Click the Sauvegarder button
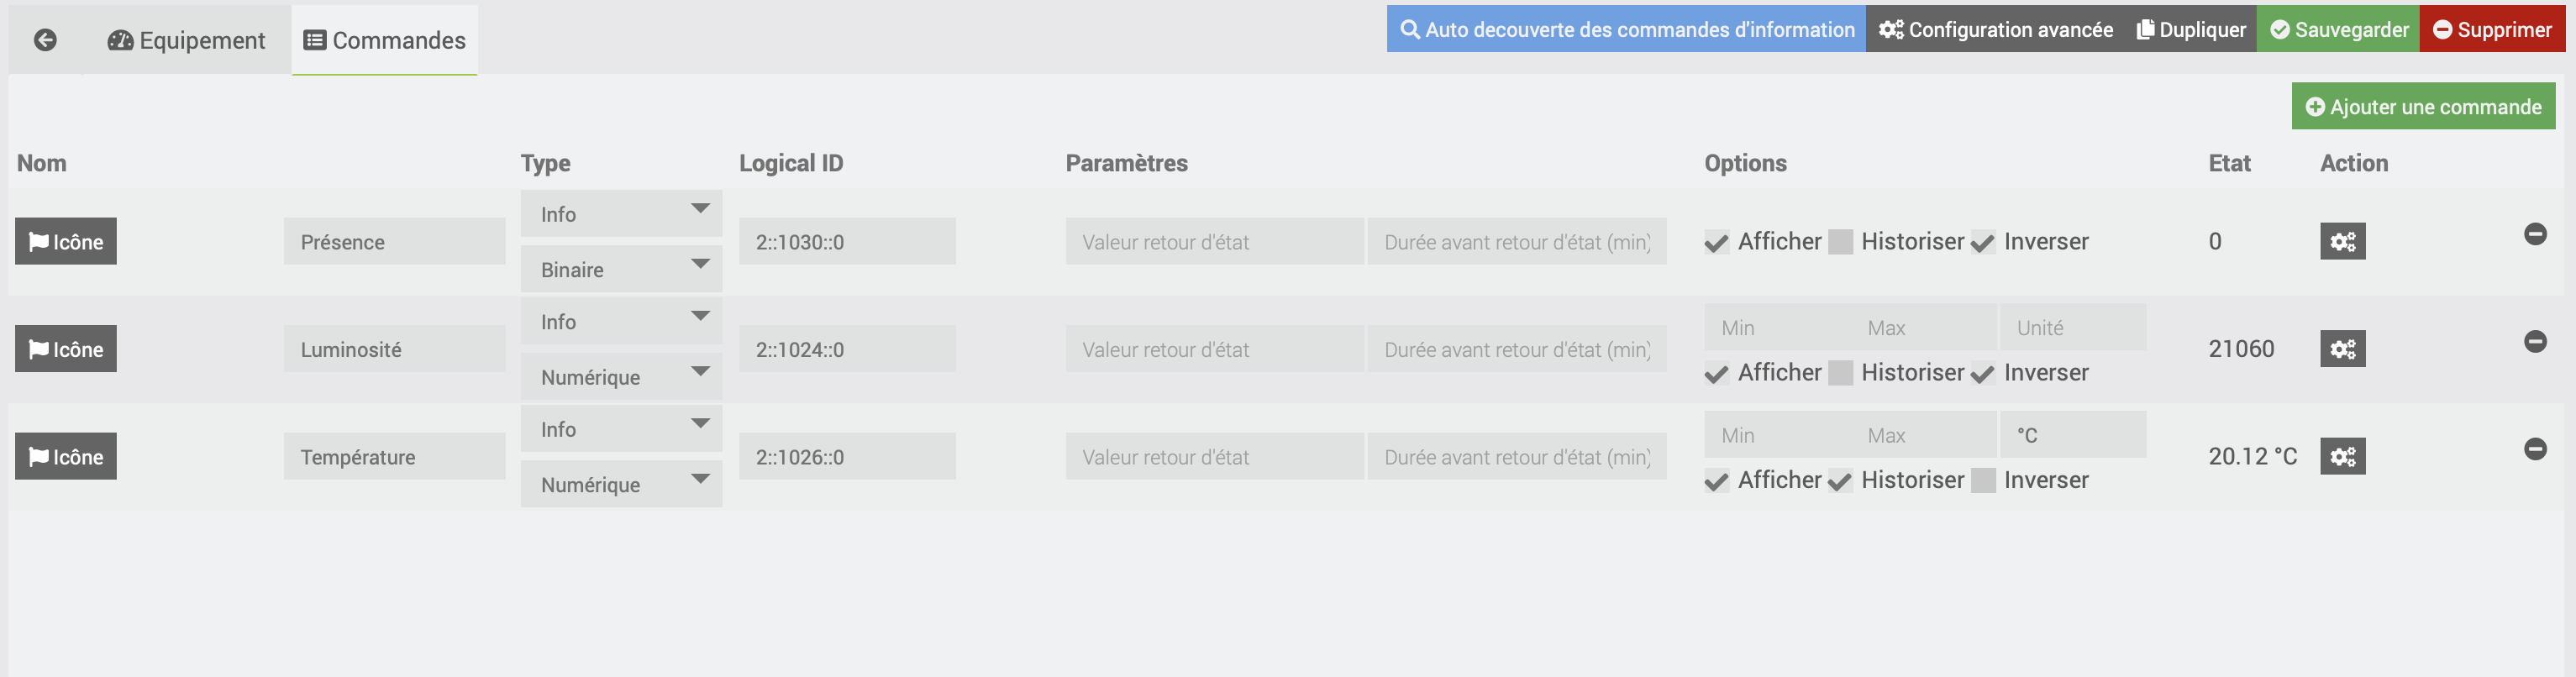The height and width of the screenshot is (677, 2576). tap(2338, 30)
